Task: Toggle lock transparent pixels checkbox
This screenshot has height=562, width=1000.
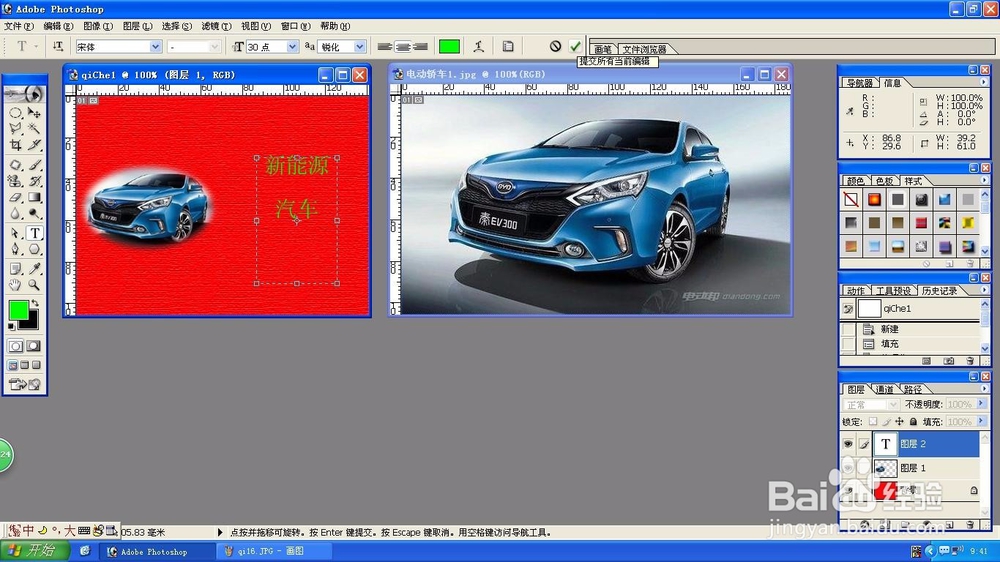Action: (x=872, y=422)
